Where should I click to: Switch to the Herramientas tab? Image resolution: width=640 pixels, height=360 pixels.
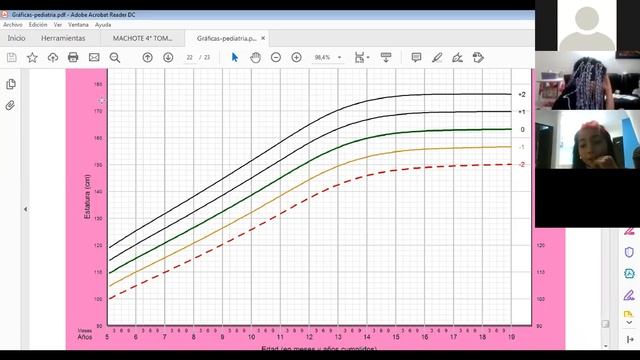coord(63,38)
